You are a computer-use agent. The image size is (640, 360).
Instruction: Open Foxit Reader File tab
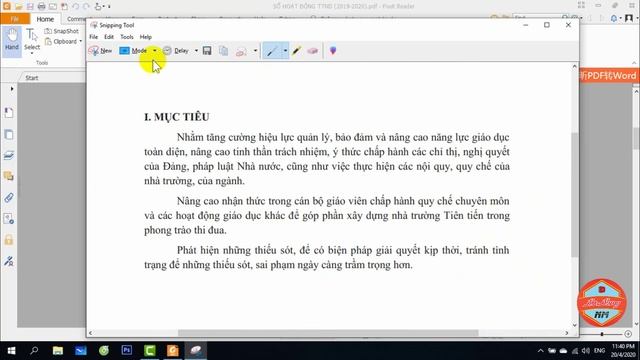pos(15,19)
